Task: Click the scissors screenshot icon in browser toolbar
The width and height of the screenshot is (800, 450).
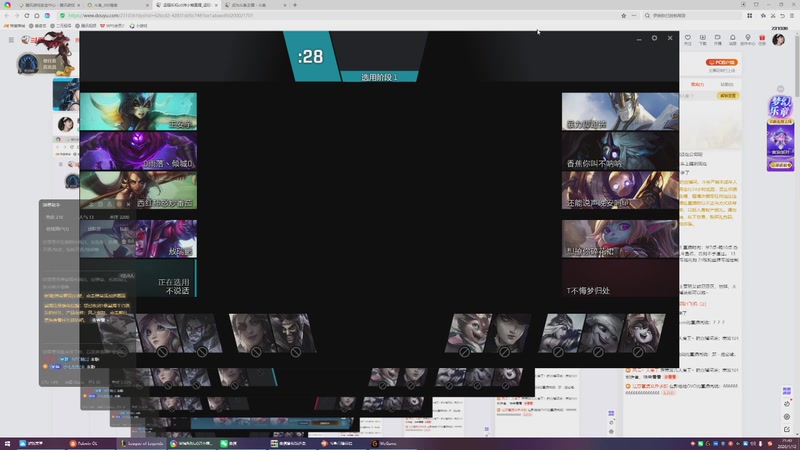Action: pyautogui.click(x=773, y=16)
